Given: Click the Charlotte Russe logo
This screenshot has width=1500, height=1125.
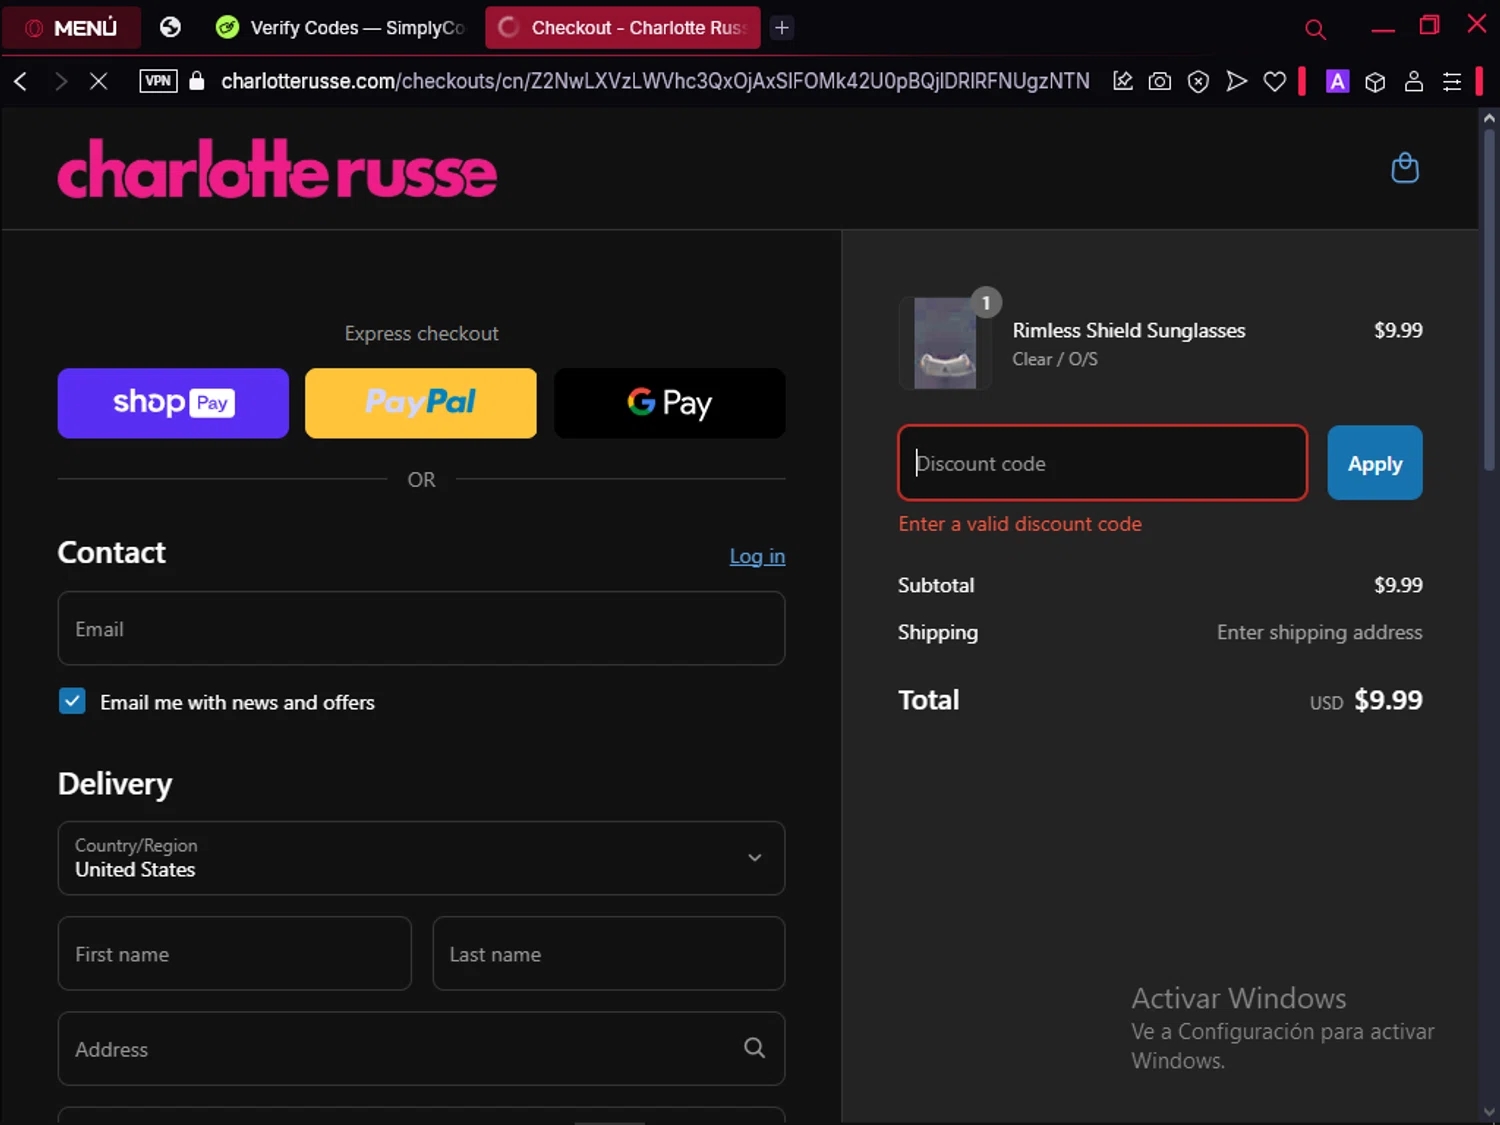Looking at the screenshot, I should click(x=277, y=168).
